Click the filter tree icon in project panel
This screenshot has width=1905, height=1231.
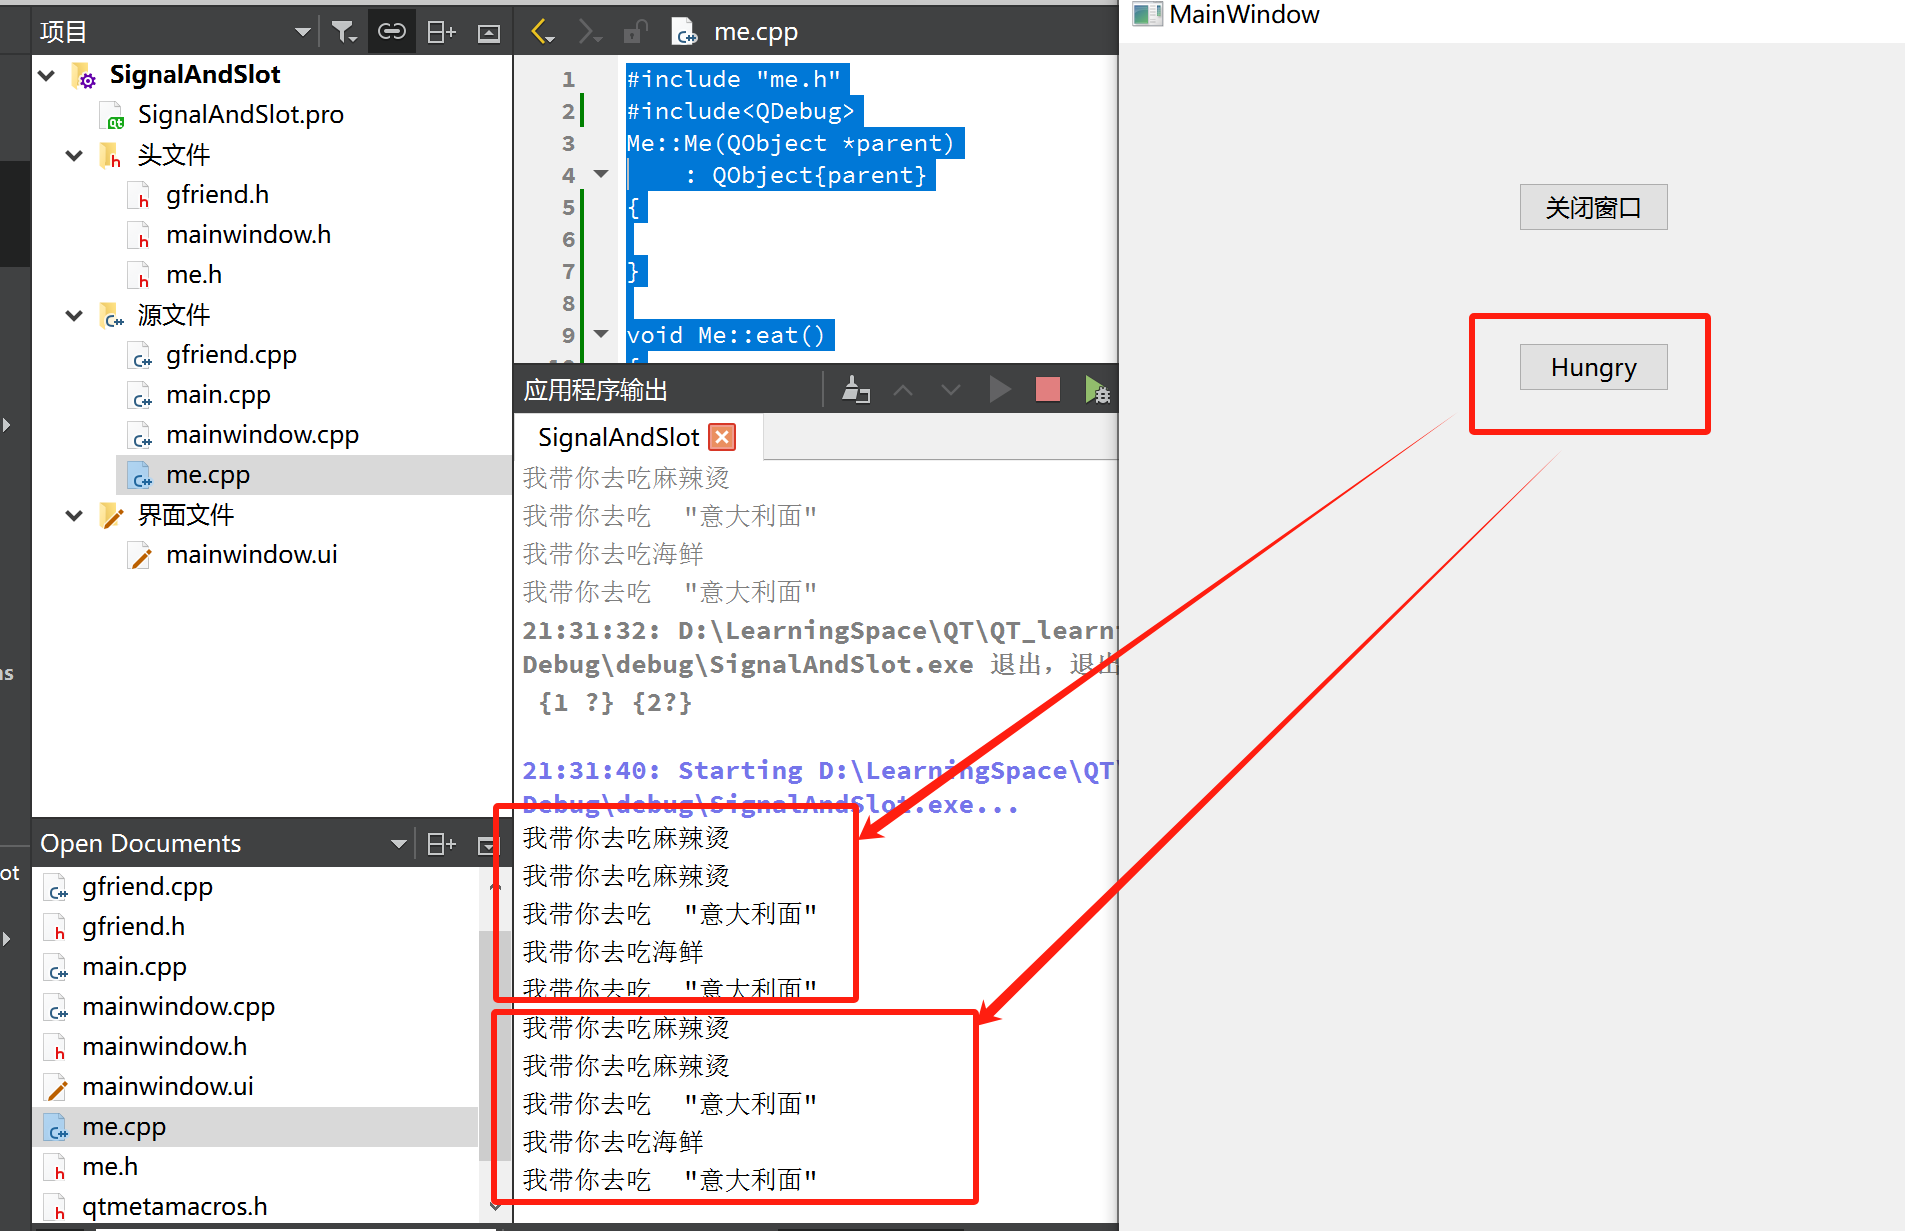[x=343, y=32]
